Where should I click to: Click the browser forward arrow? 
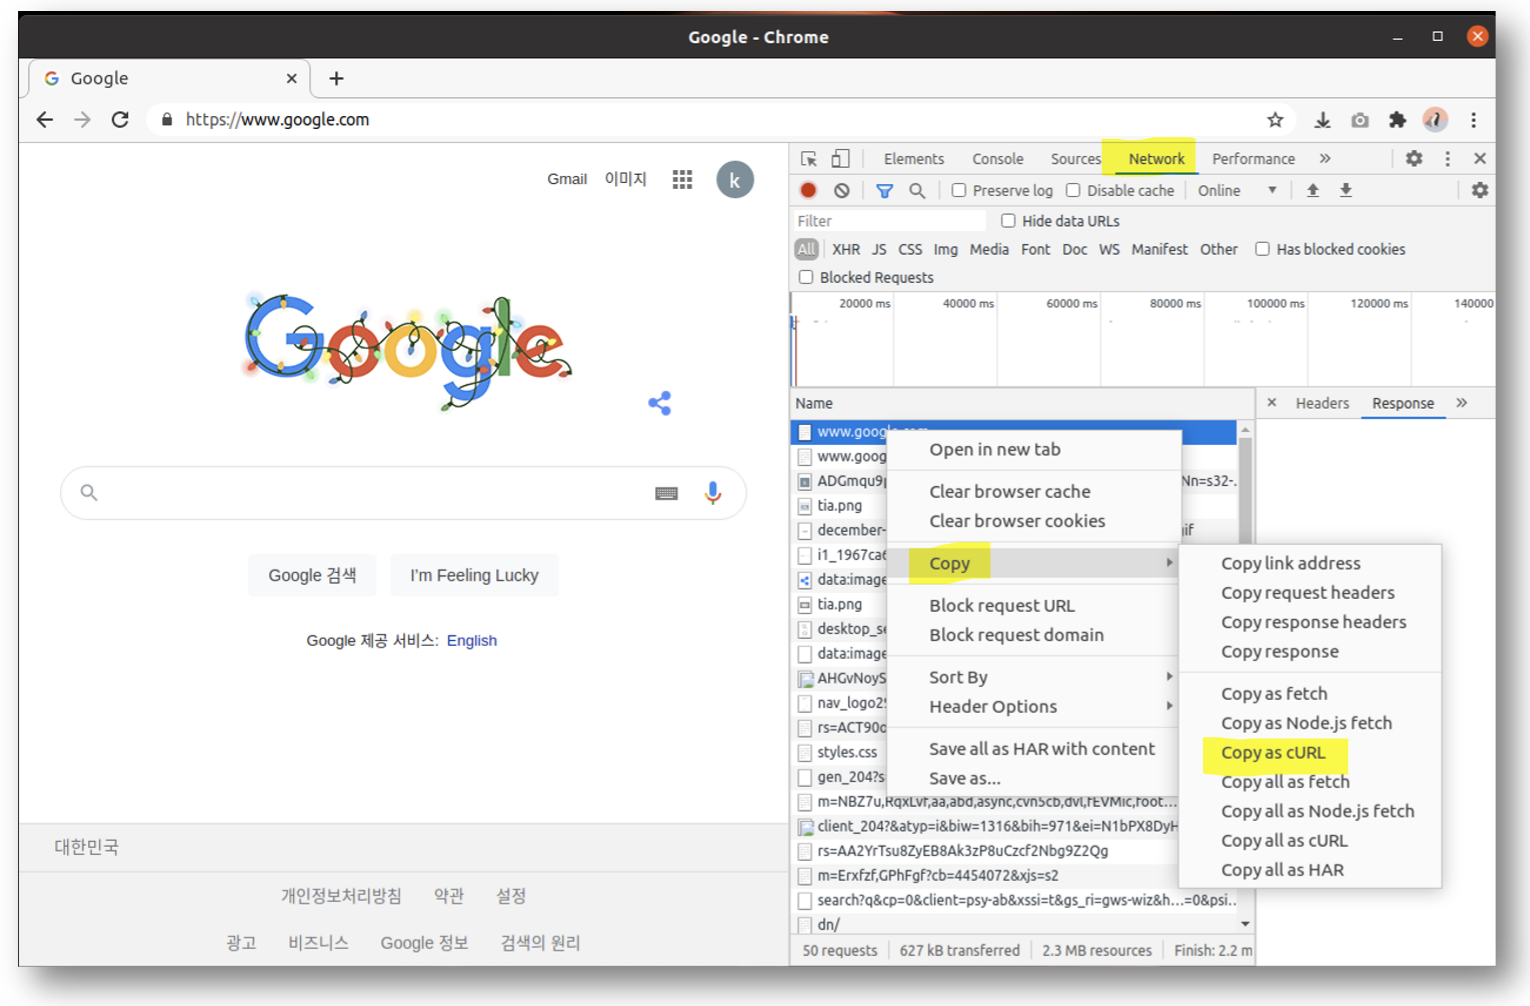[x=82, y=120]
